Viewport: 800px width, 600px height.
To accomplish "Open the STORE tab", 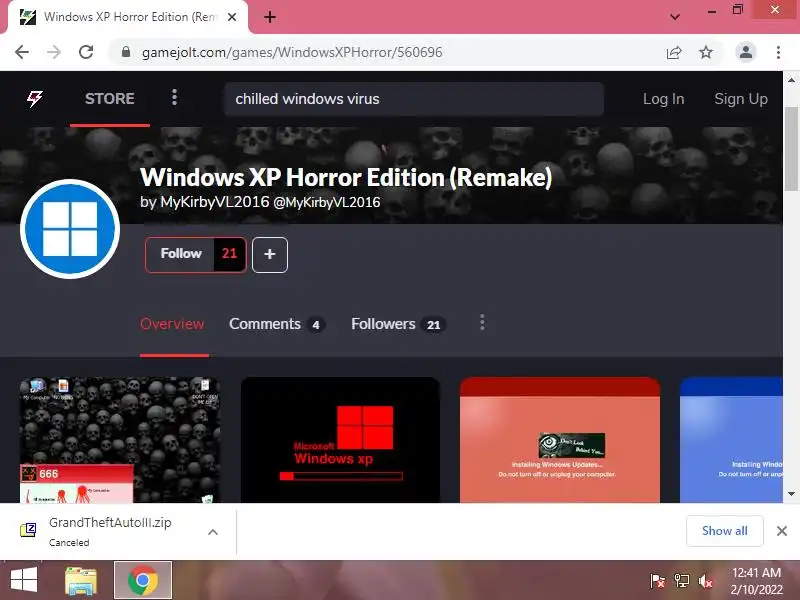I will click(x=110, y=98).
